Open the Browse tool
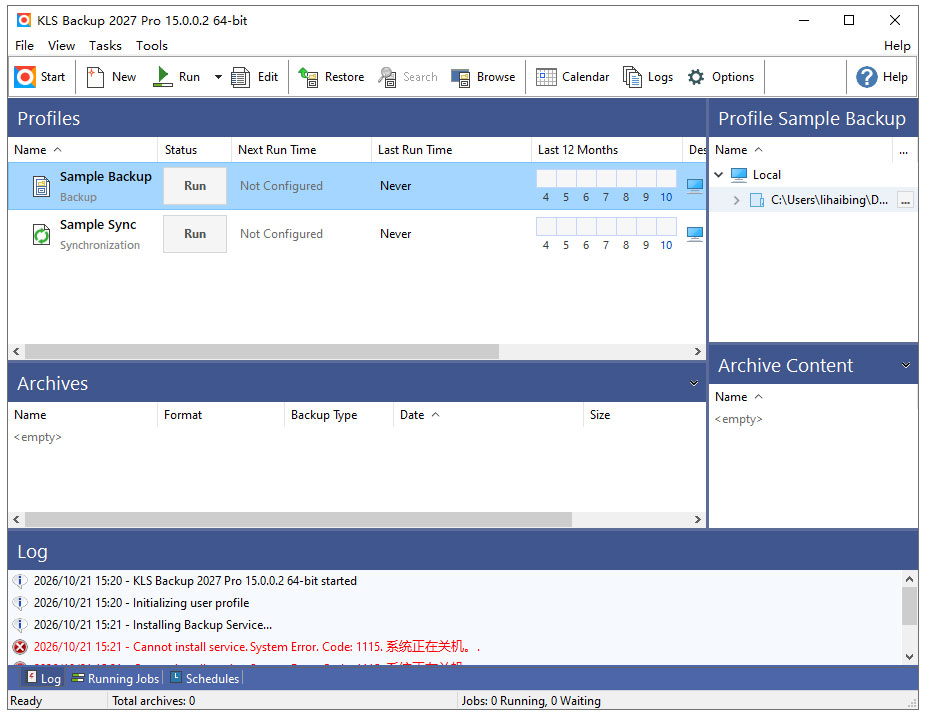Screen dimensions: 926x712 tap(483, 77)
